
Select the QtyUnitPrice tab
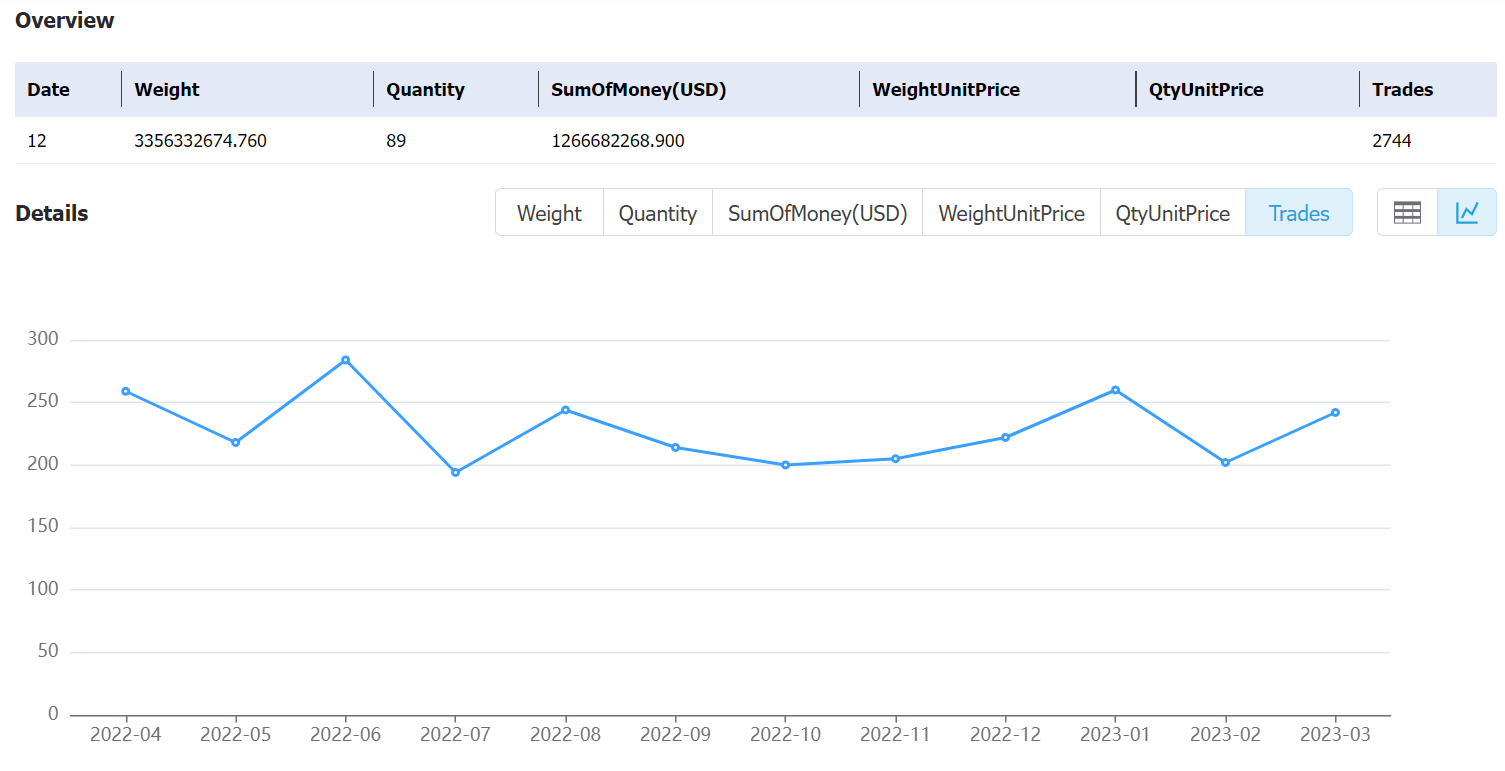(1173, 213)
